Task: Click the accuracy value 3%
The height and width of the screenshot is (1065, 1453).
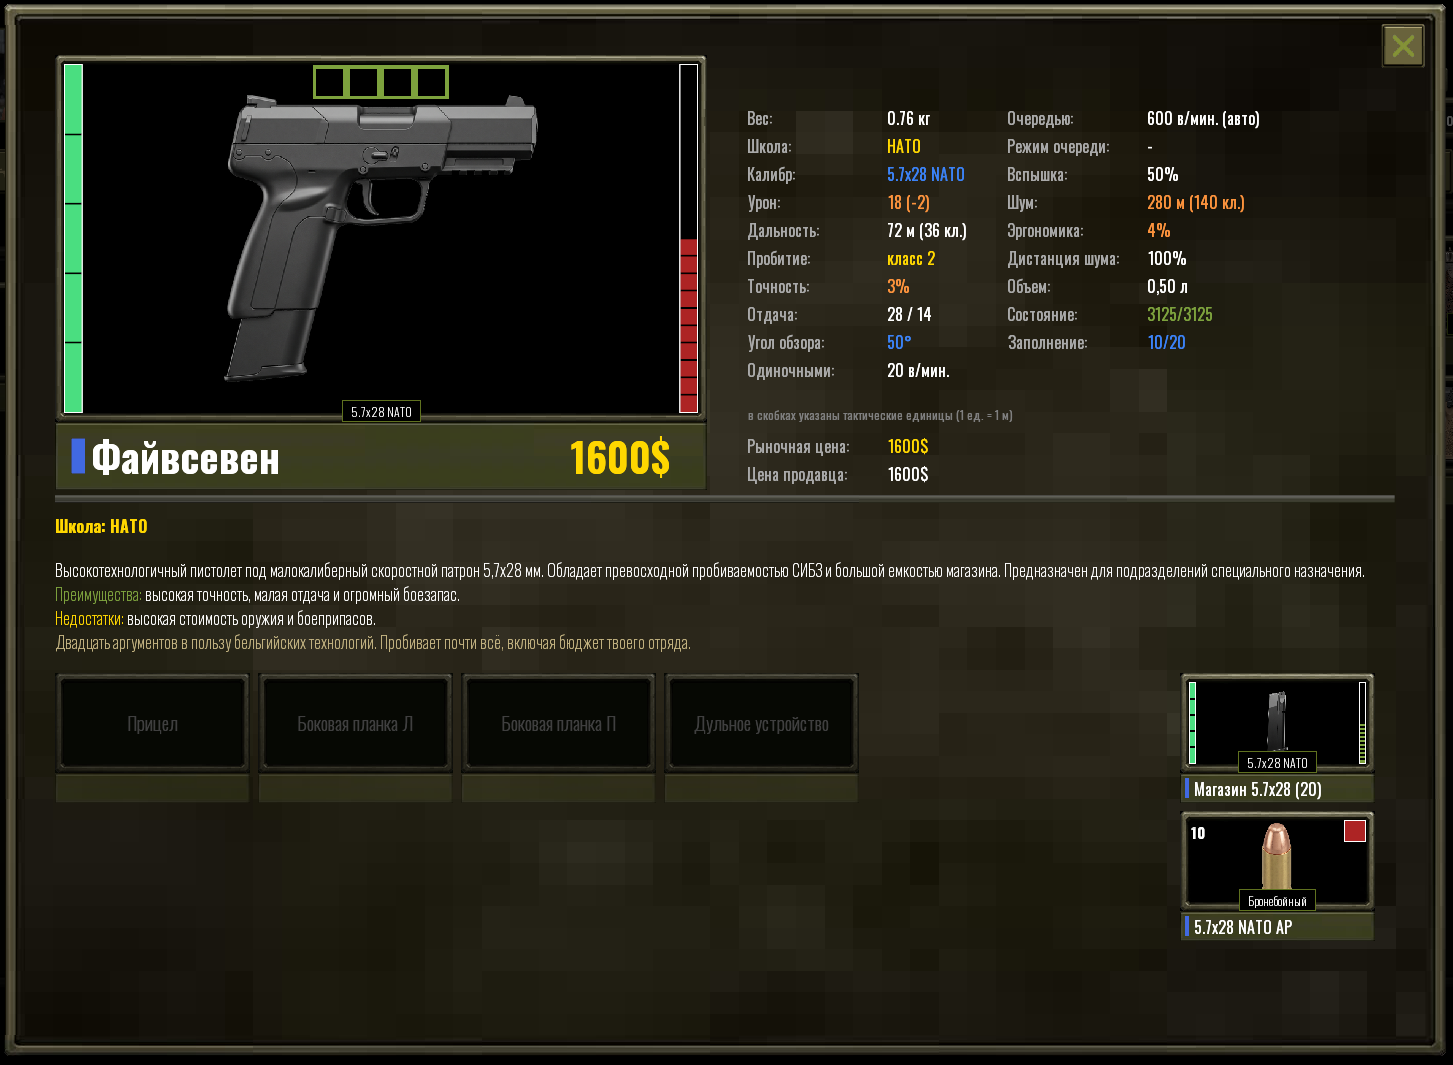Action: click(898, 286)
